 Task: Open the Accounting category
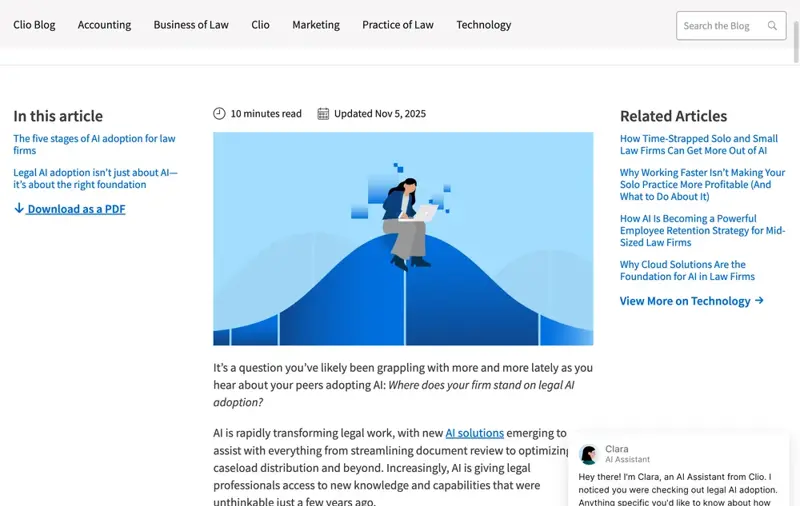coord(104,24)
